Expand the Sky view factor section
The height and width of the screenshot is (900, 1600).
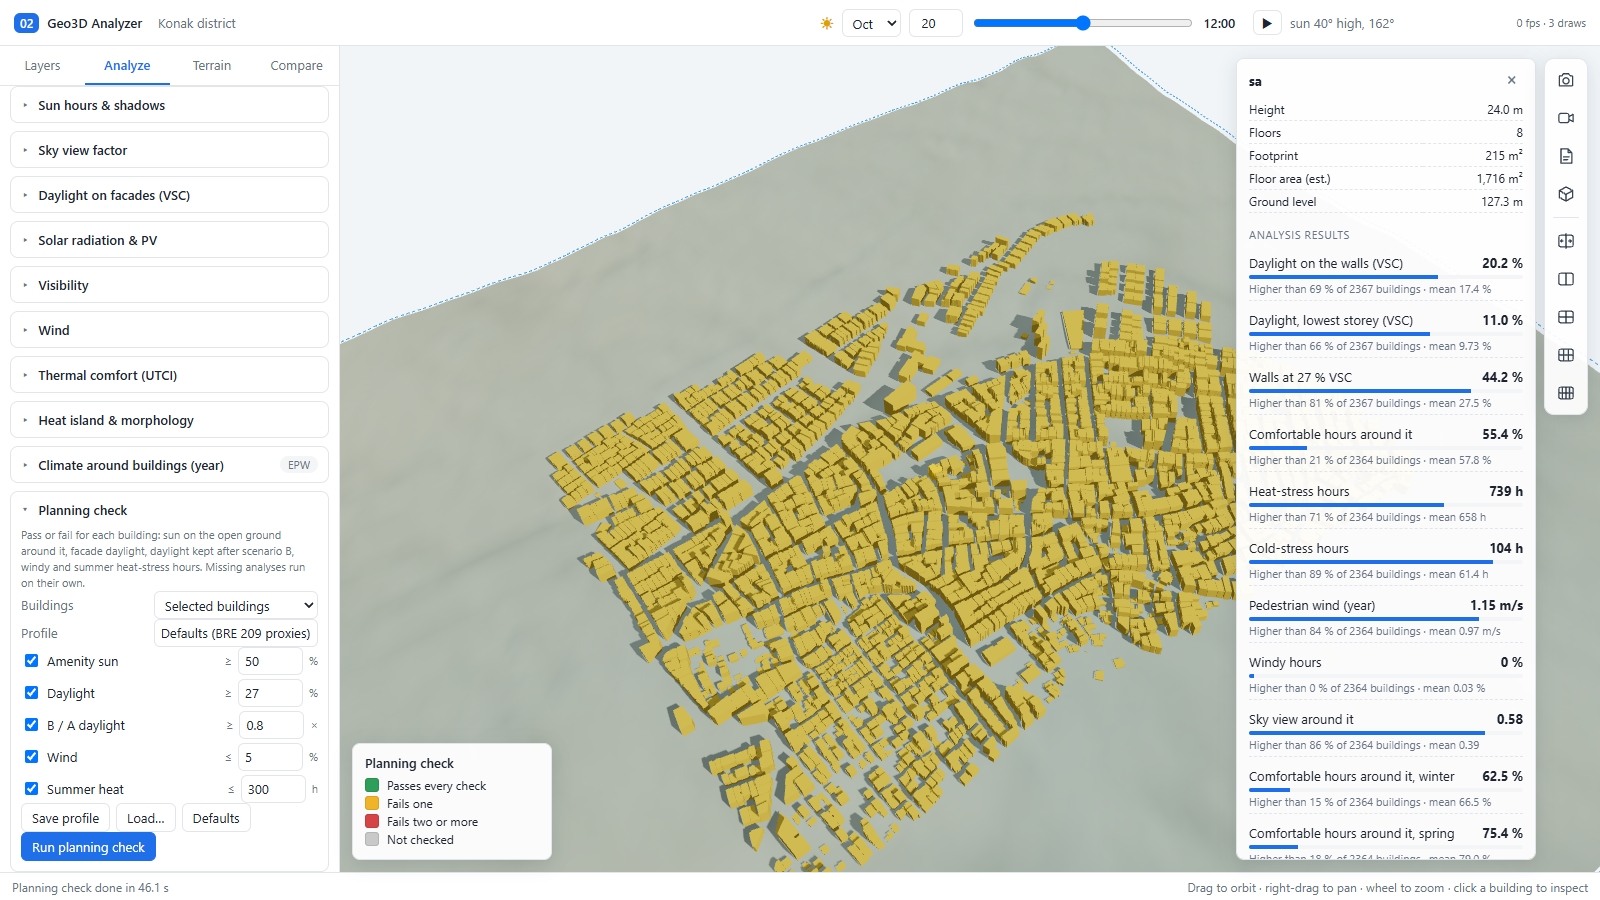[x=169, y=150]
